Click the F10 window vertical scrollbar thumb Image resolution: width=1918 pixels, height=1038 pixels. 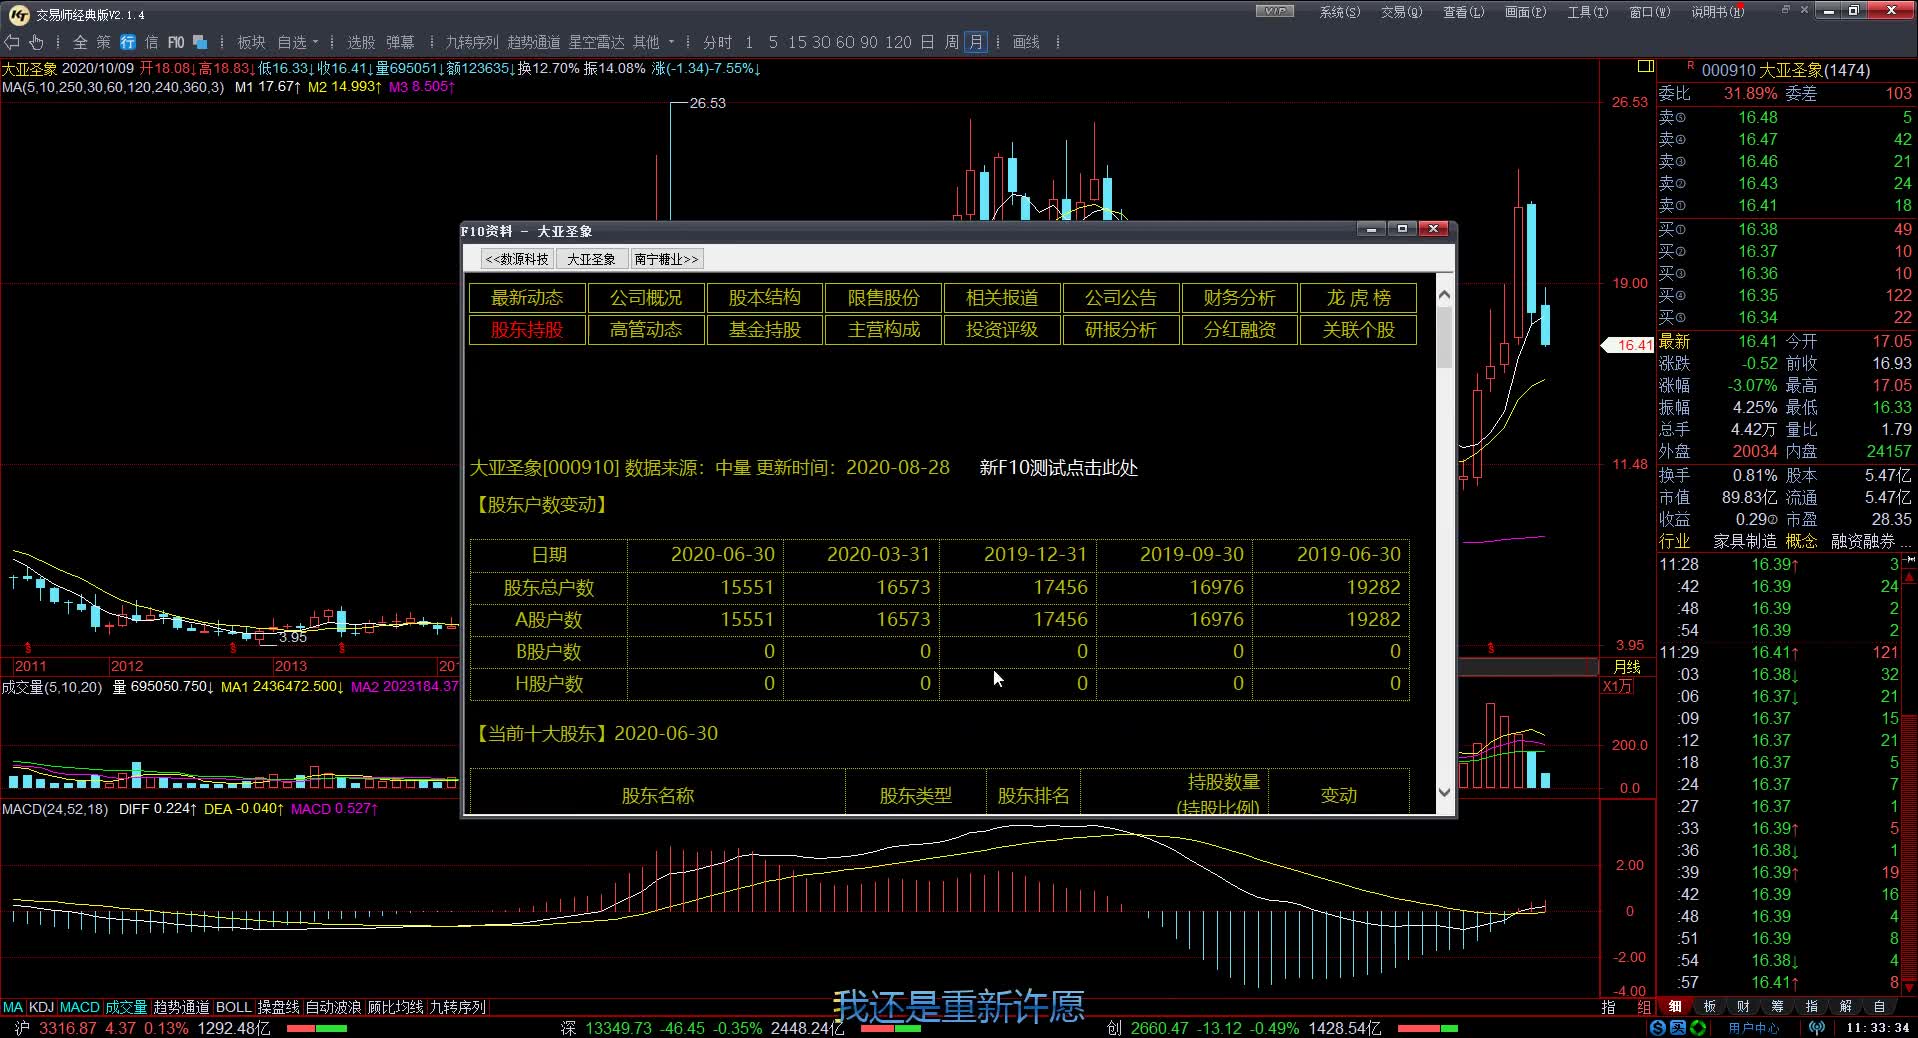(x=1444, y=338)
